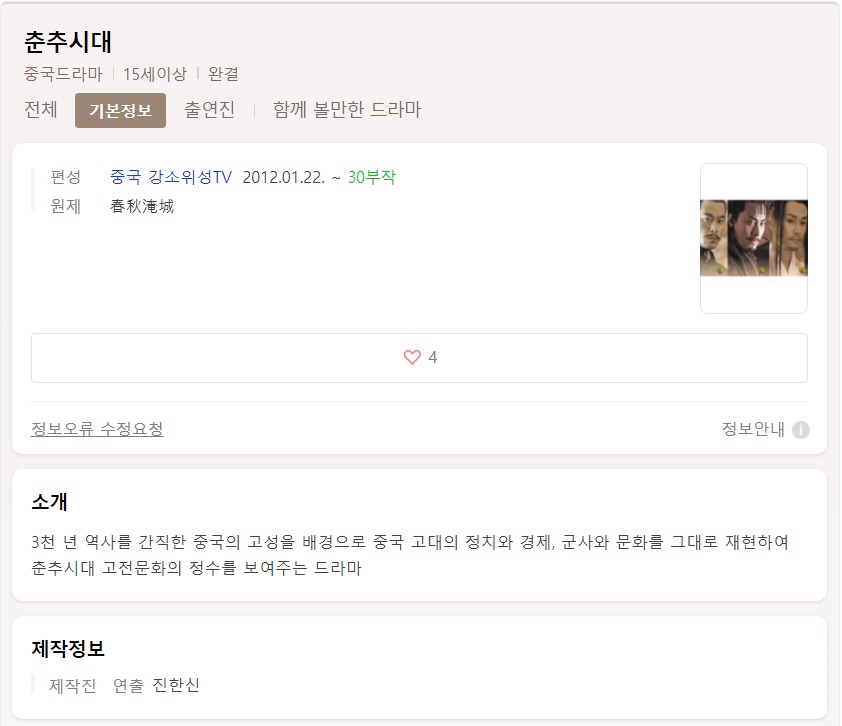
Task: Click the drama poster thumbnail
Action: pyautogui.click(x=754, y=238)
